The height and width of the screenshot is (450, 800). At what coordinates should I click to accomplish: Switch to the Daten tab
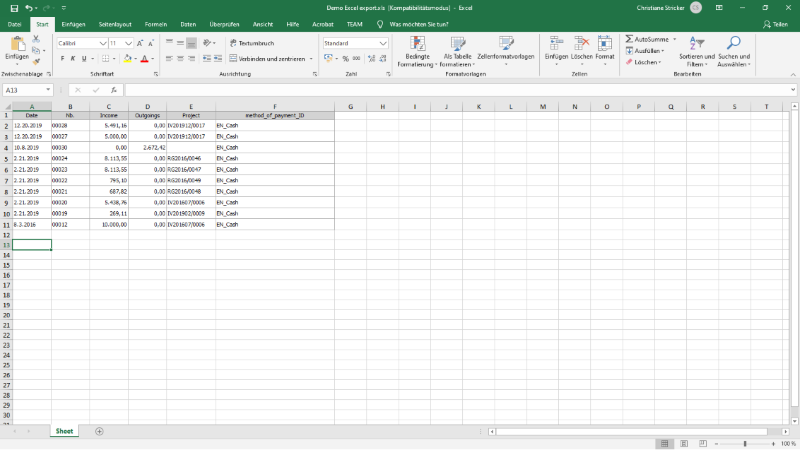[188, 24]
